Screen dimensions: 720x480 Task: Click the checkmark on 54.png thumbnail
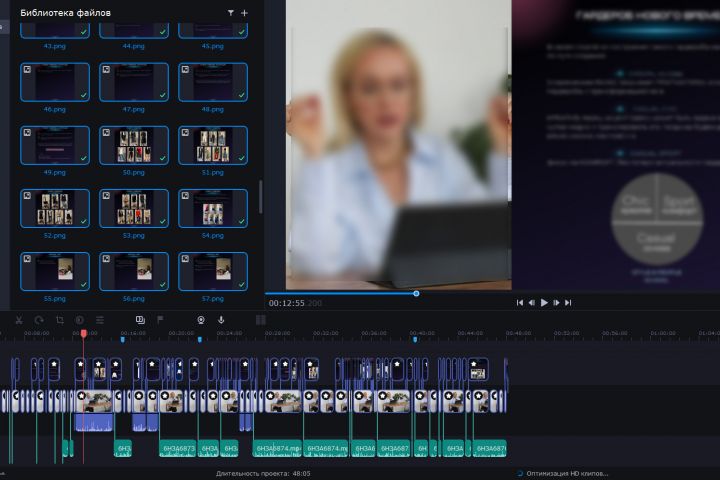pyautogui.click(x=241, y=221)
